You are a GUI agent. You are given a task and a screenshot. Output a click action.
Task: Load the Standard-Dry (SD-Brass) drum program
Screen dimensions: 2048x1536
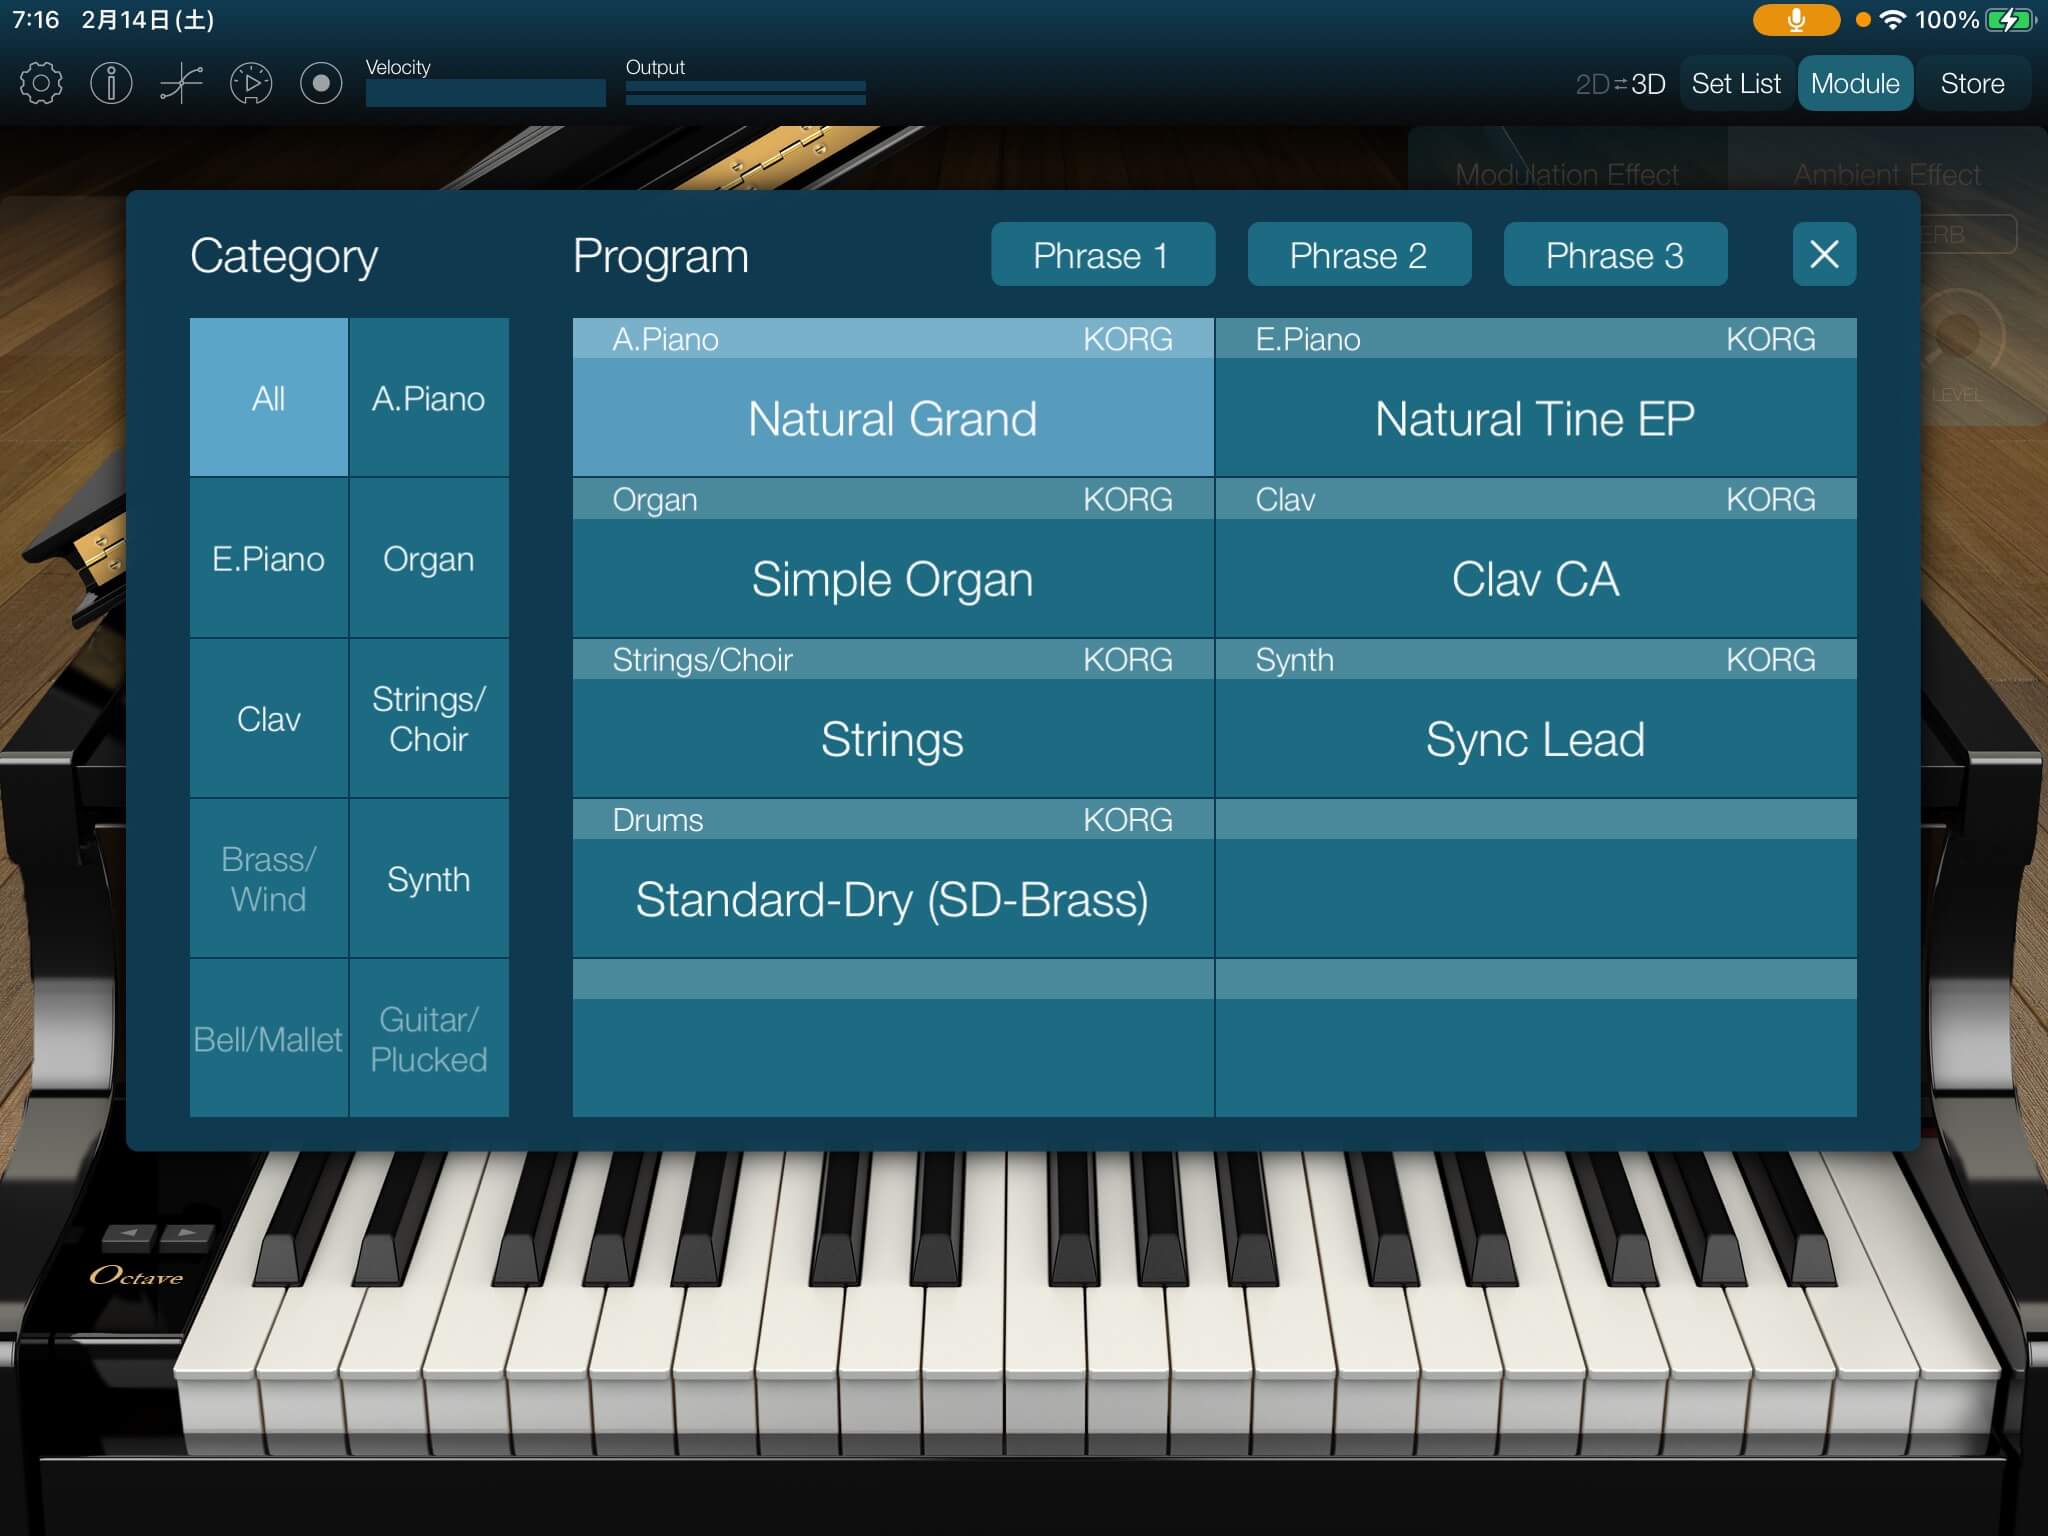892,899
